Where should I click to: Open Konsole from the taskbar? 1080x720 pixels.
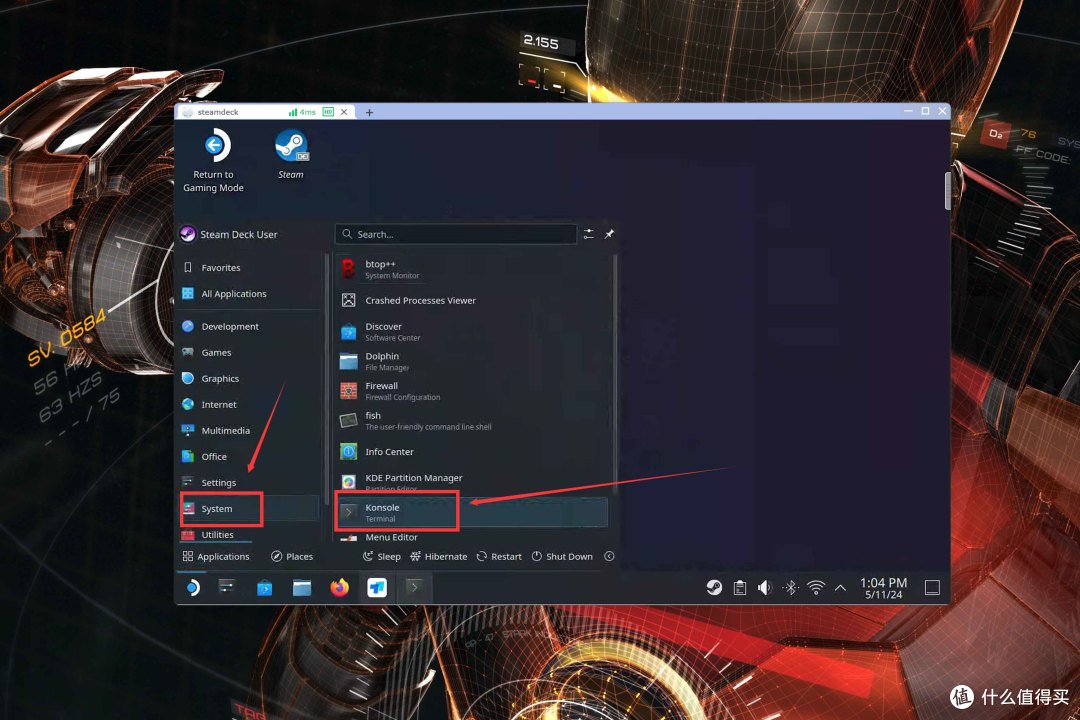click(414, 588)
